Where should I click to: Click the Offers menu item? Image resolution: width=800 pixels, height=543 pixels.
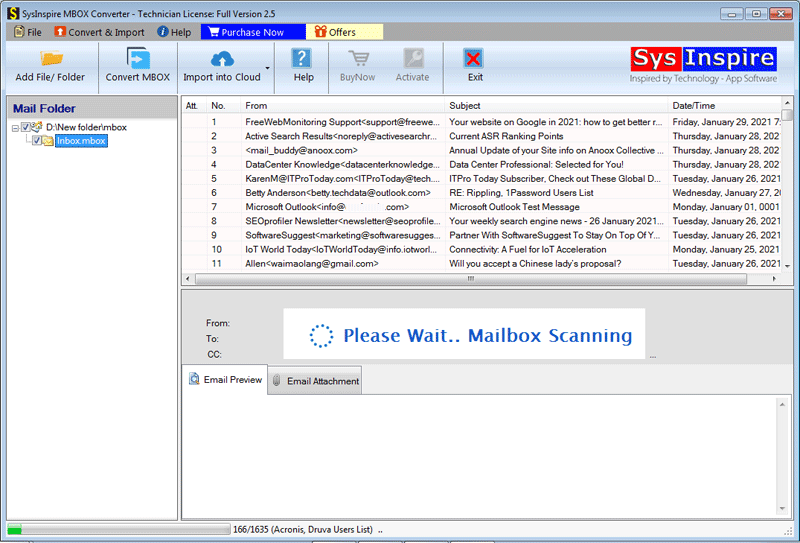pyautogui.click(x=344, y=32)
